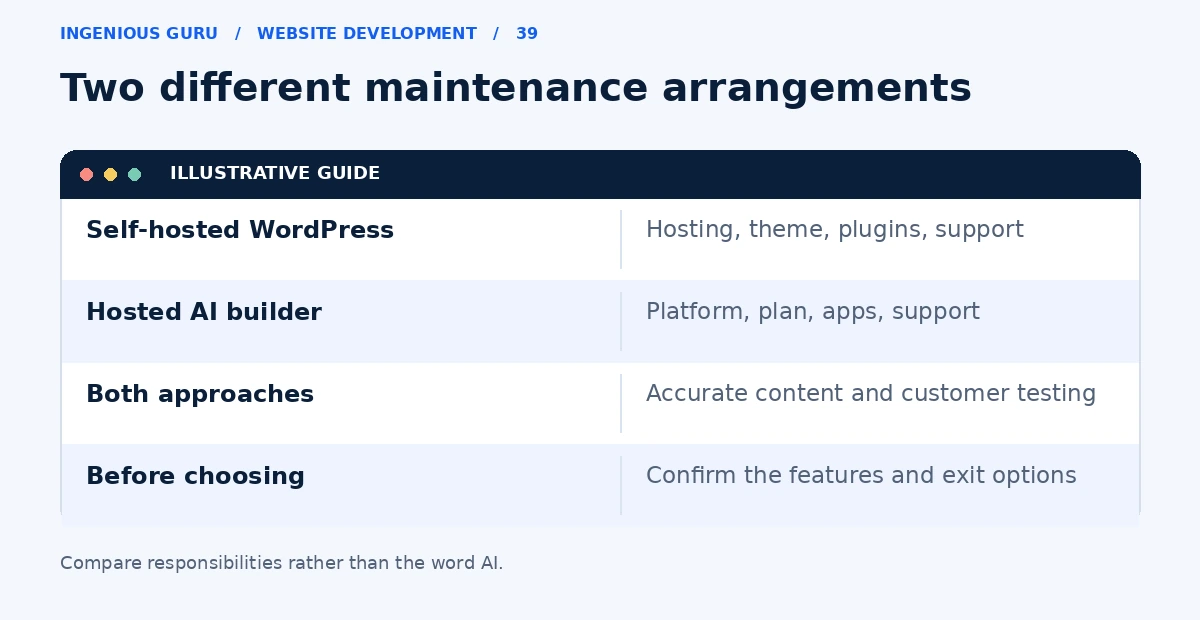
Task: Select the ILLUSTRATIVE GUIDE header label
Action: (x=275, y=173)
